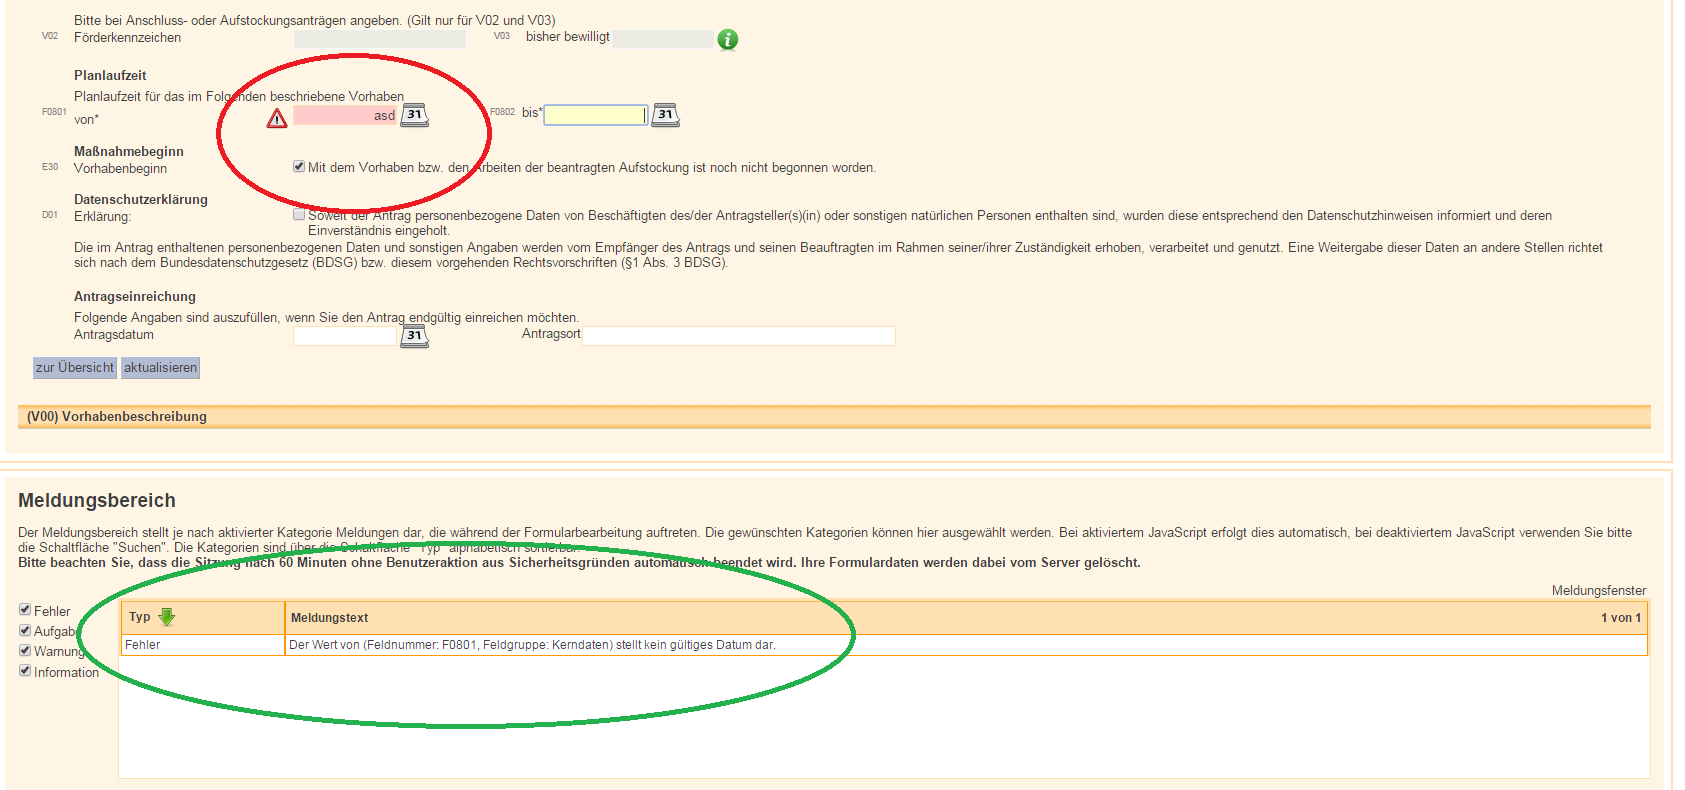The height and width of the screenshot is (790, 1685).
Task: Click the 'Datenschutzerklärung' section heading
Action: click(141, 199)
